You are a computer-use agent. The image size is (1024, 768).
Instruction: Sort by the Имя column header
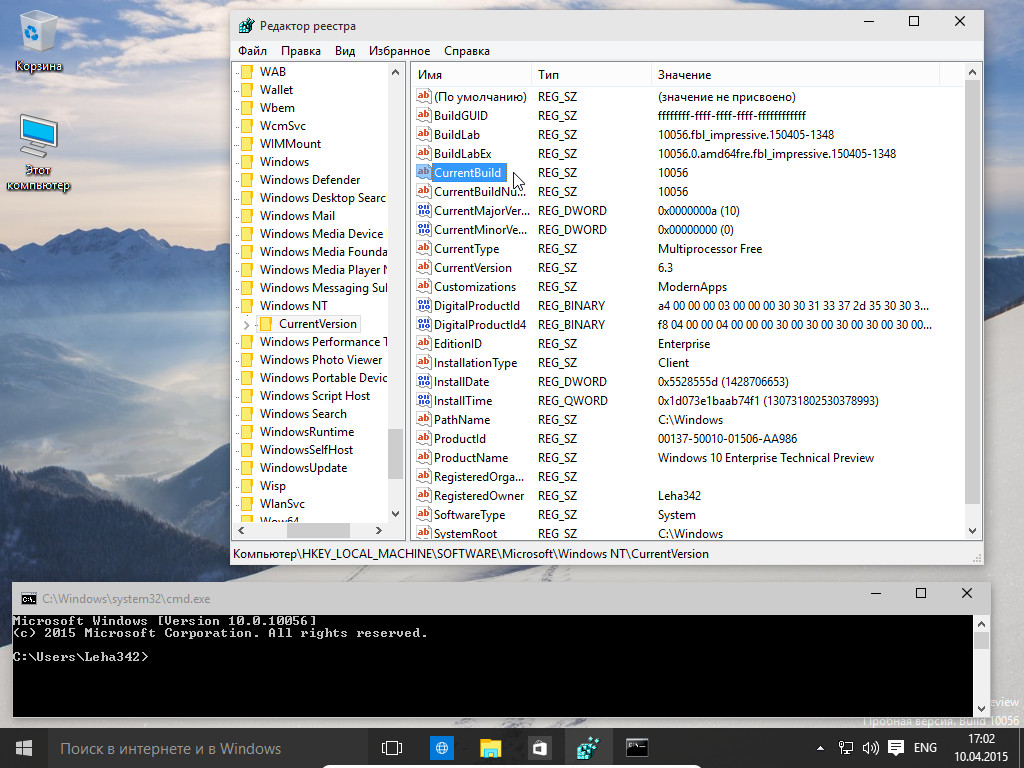(471, 75)
